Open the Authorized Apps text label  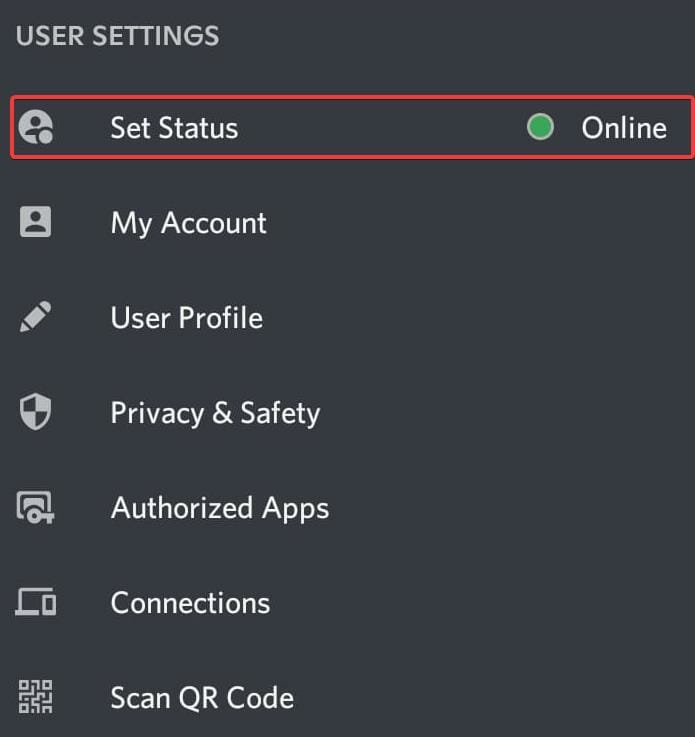219,508
